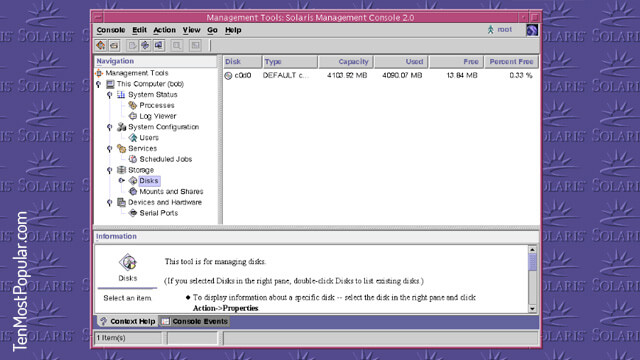640x360 pixels.
Task: Click large Disks icon in Information pane
Action: [128, 262]
